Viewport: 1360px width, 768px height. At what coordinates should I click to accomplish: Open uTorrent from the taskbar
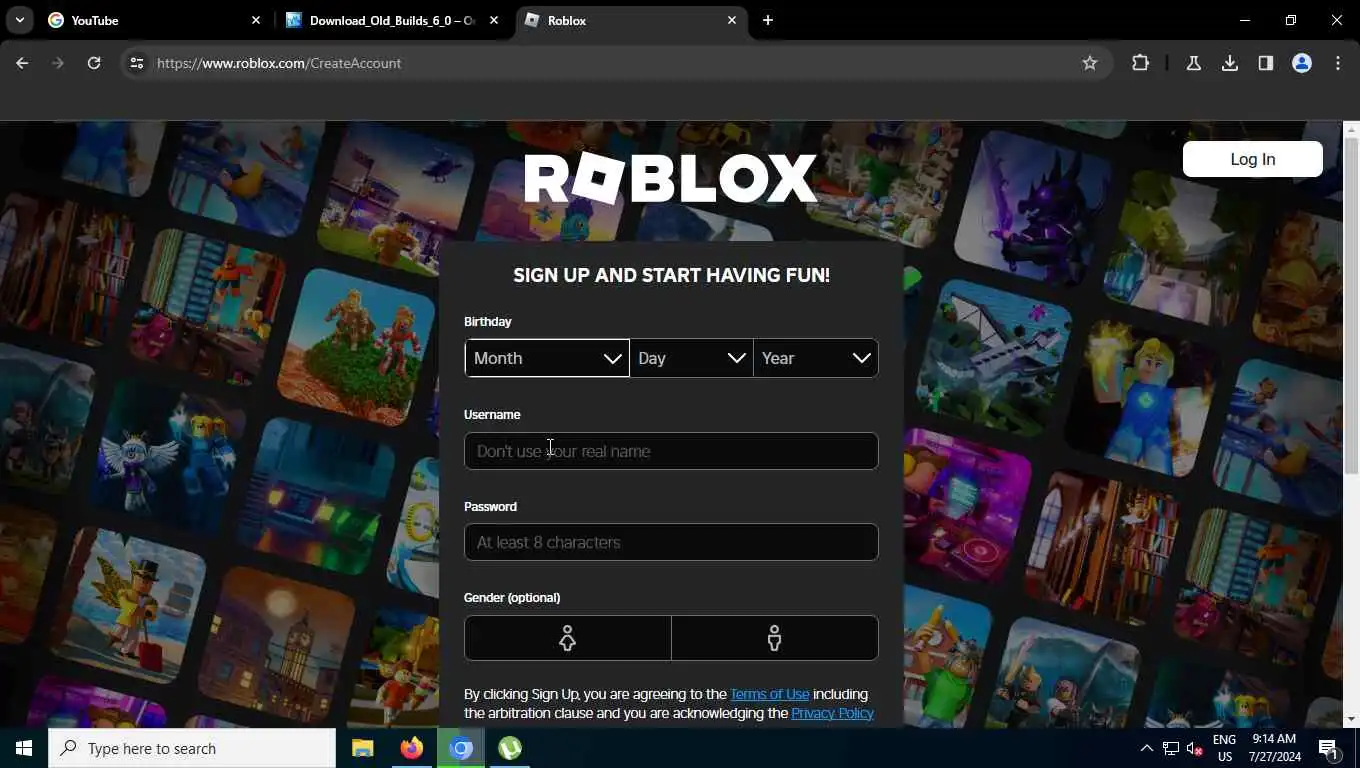point(510,748)
